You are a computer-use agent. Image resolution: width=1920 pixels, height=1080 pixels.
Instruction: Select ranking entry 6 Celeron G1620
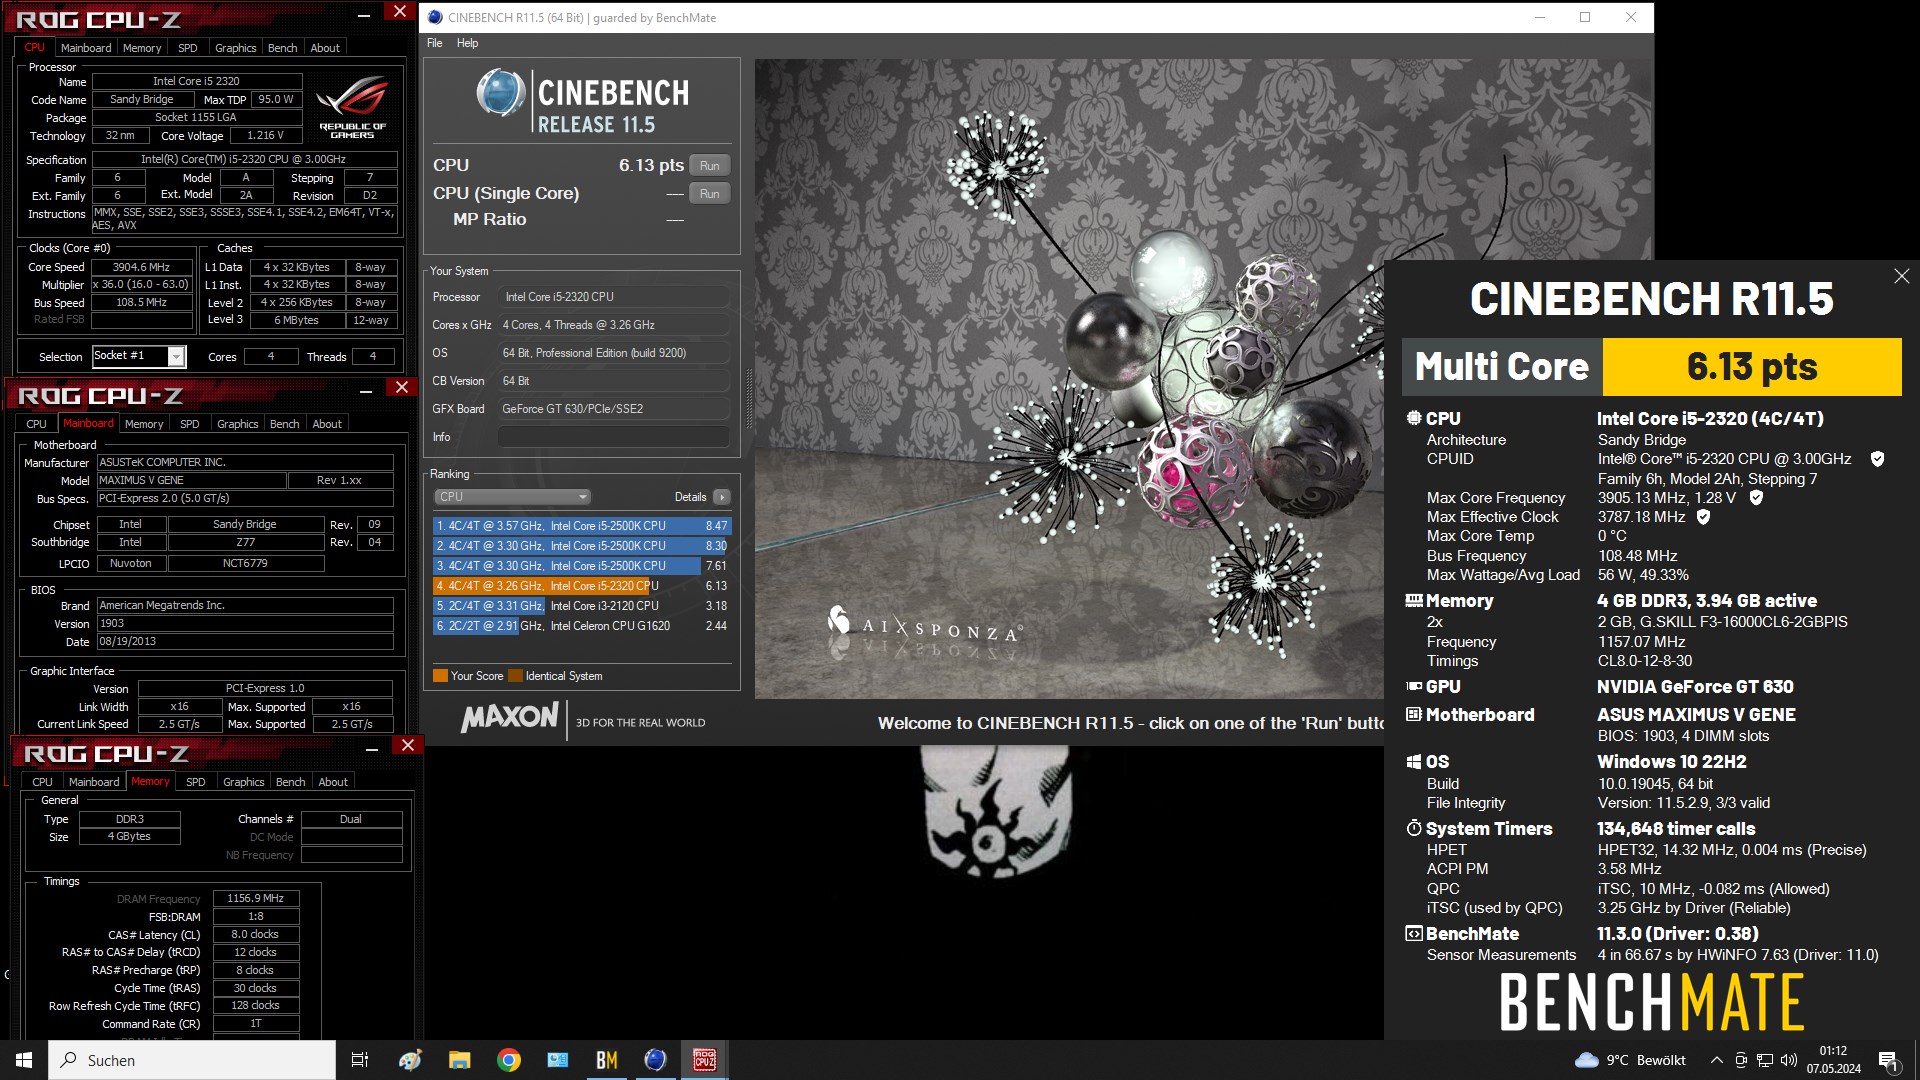tap(582, 626)
